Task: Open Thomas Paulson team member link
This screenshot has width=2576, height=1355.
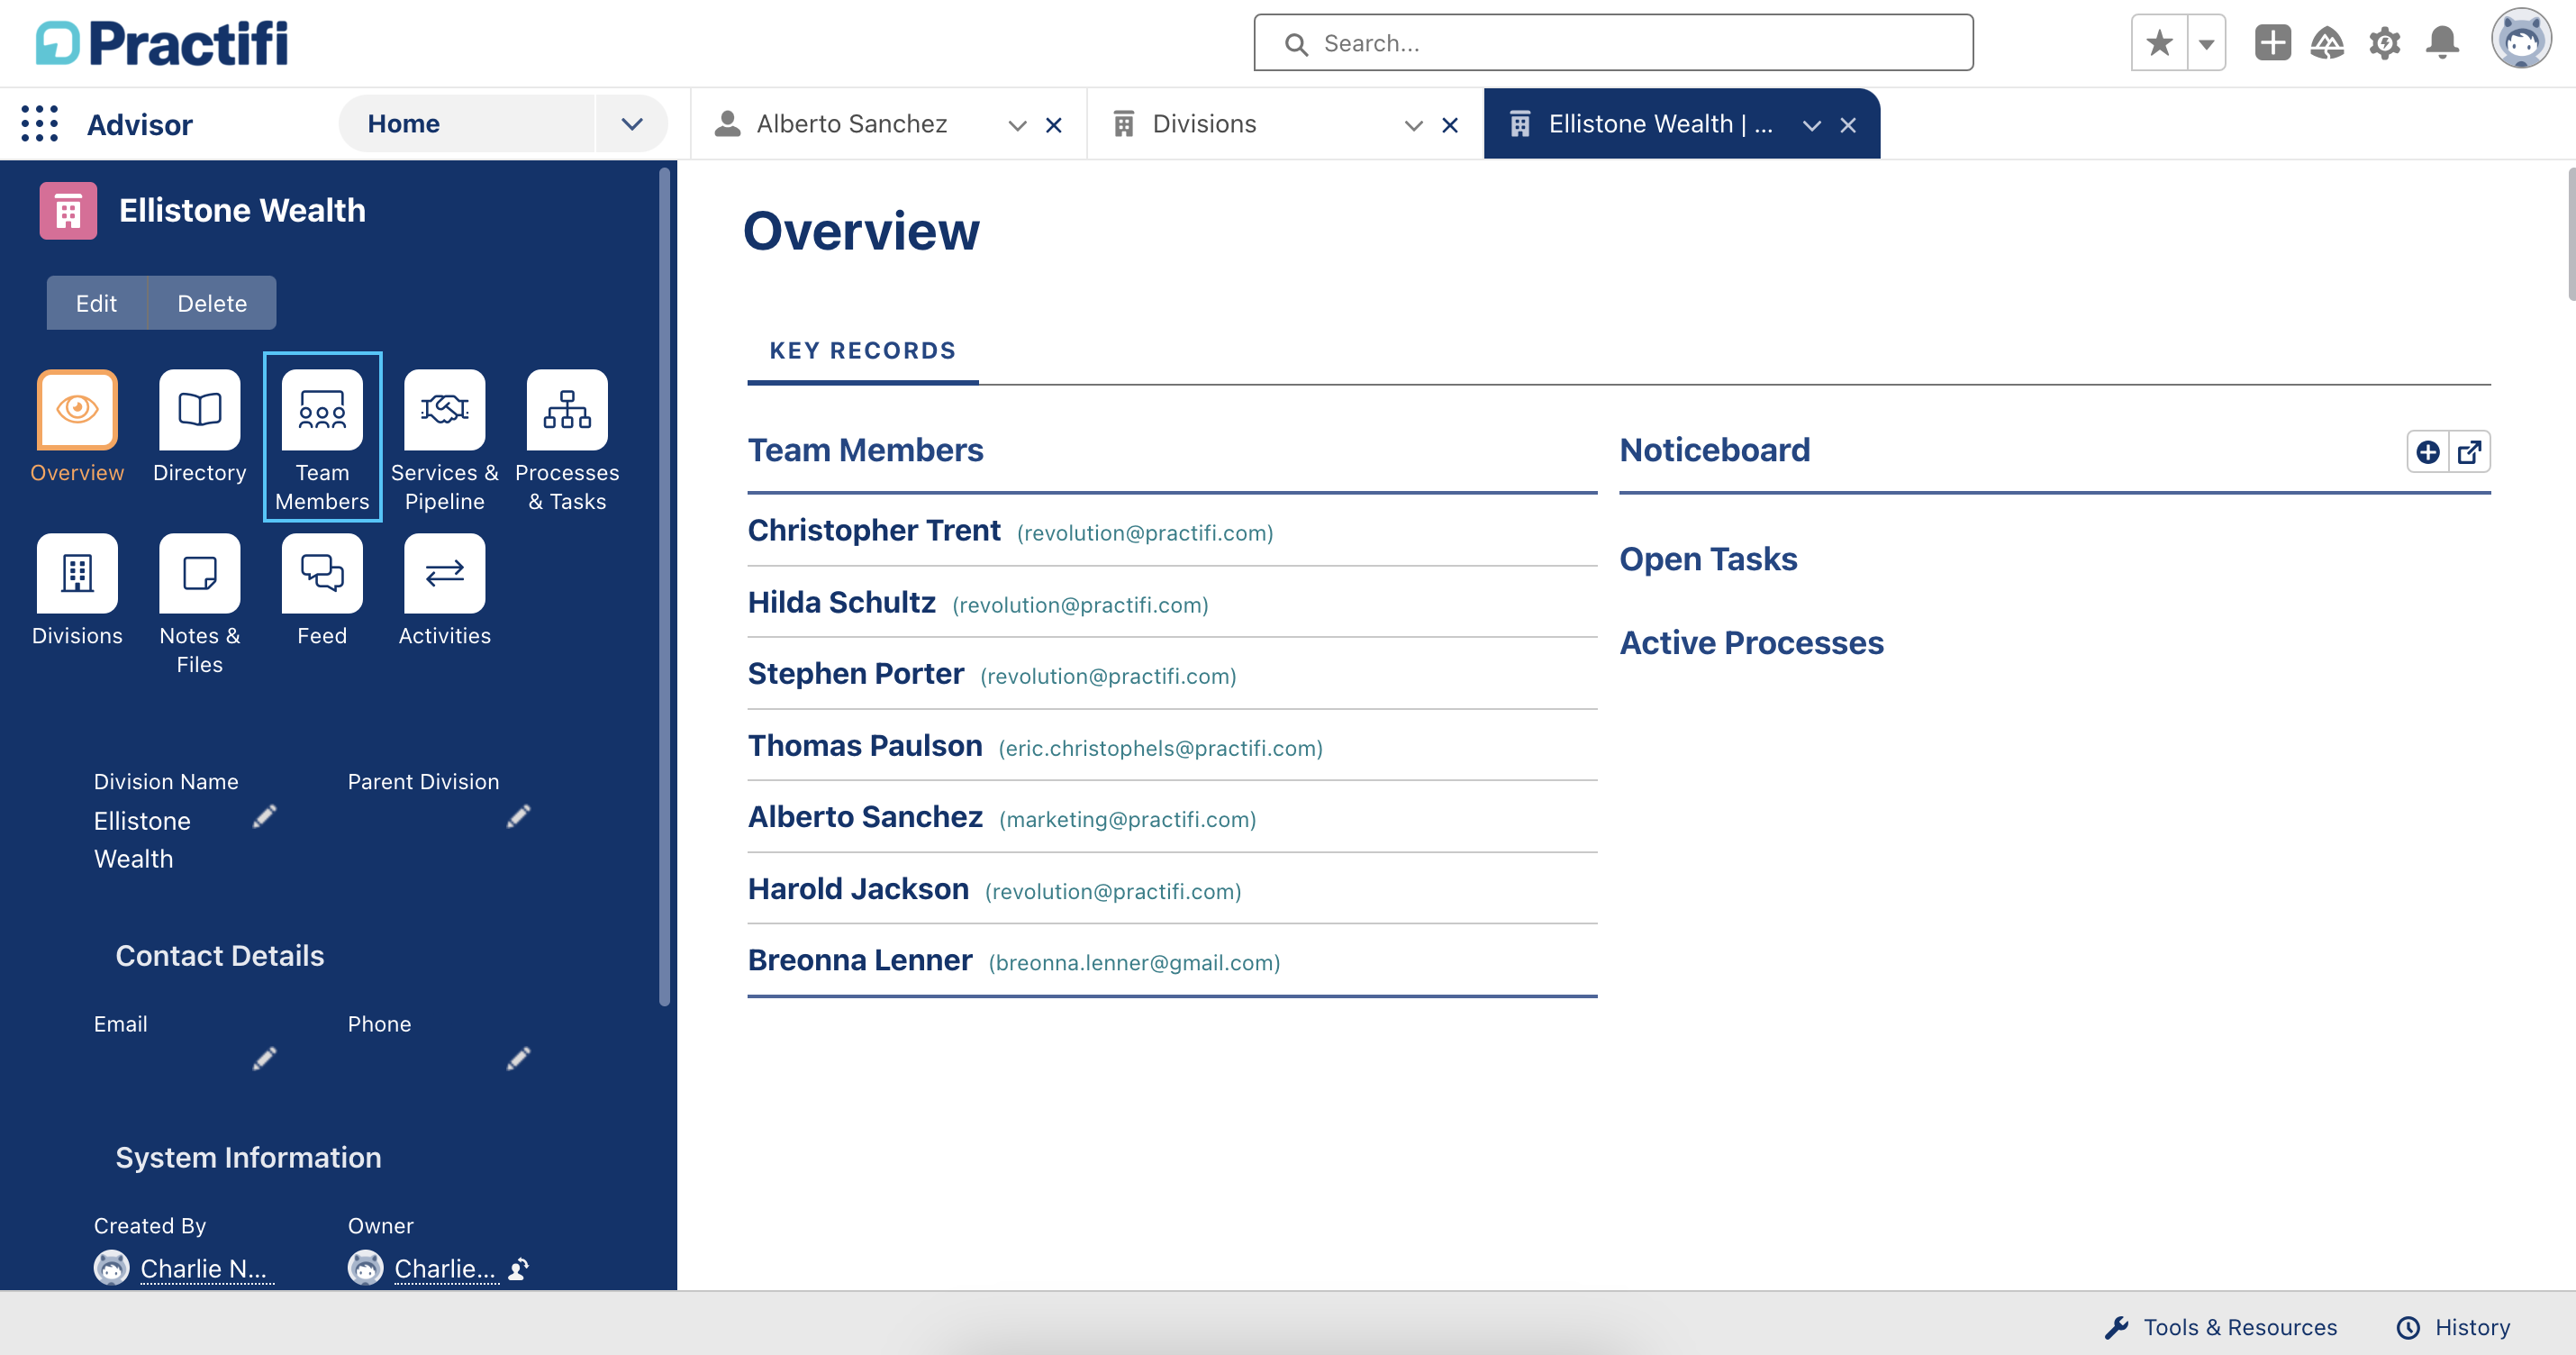Action: [865, 745]
